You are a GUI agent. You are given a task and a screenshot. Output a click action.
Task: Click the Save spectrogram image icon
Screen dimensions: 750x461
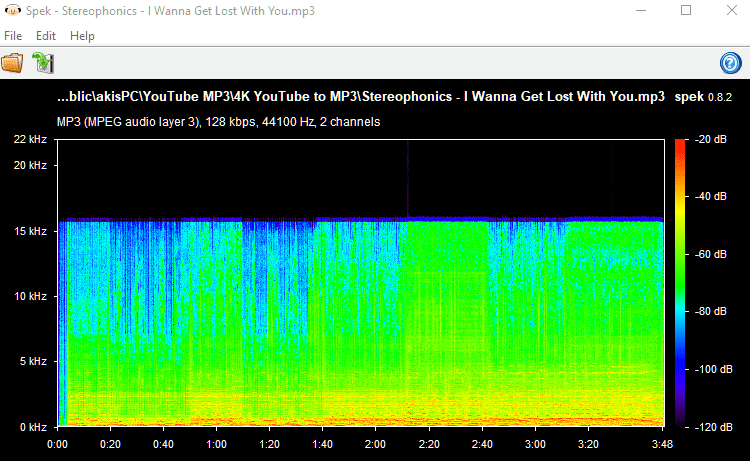click(x=43, y=63)
